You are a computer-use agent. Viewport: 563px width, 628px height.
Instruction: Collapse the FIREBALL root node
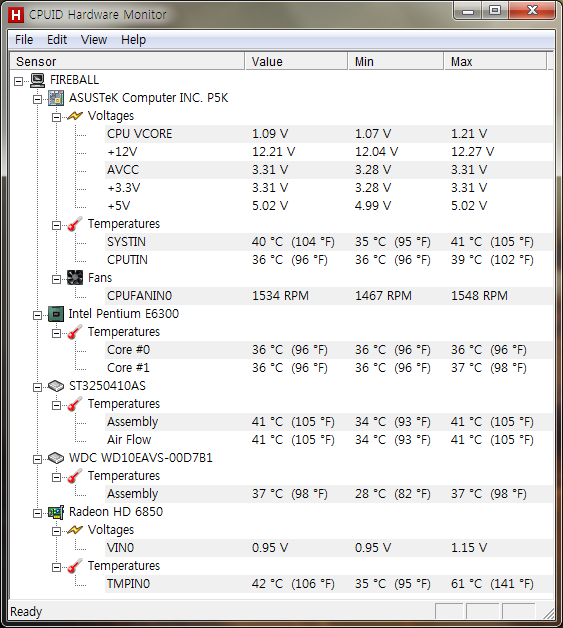point(18,81)
